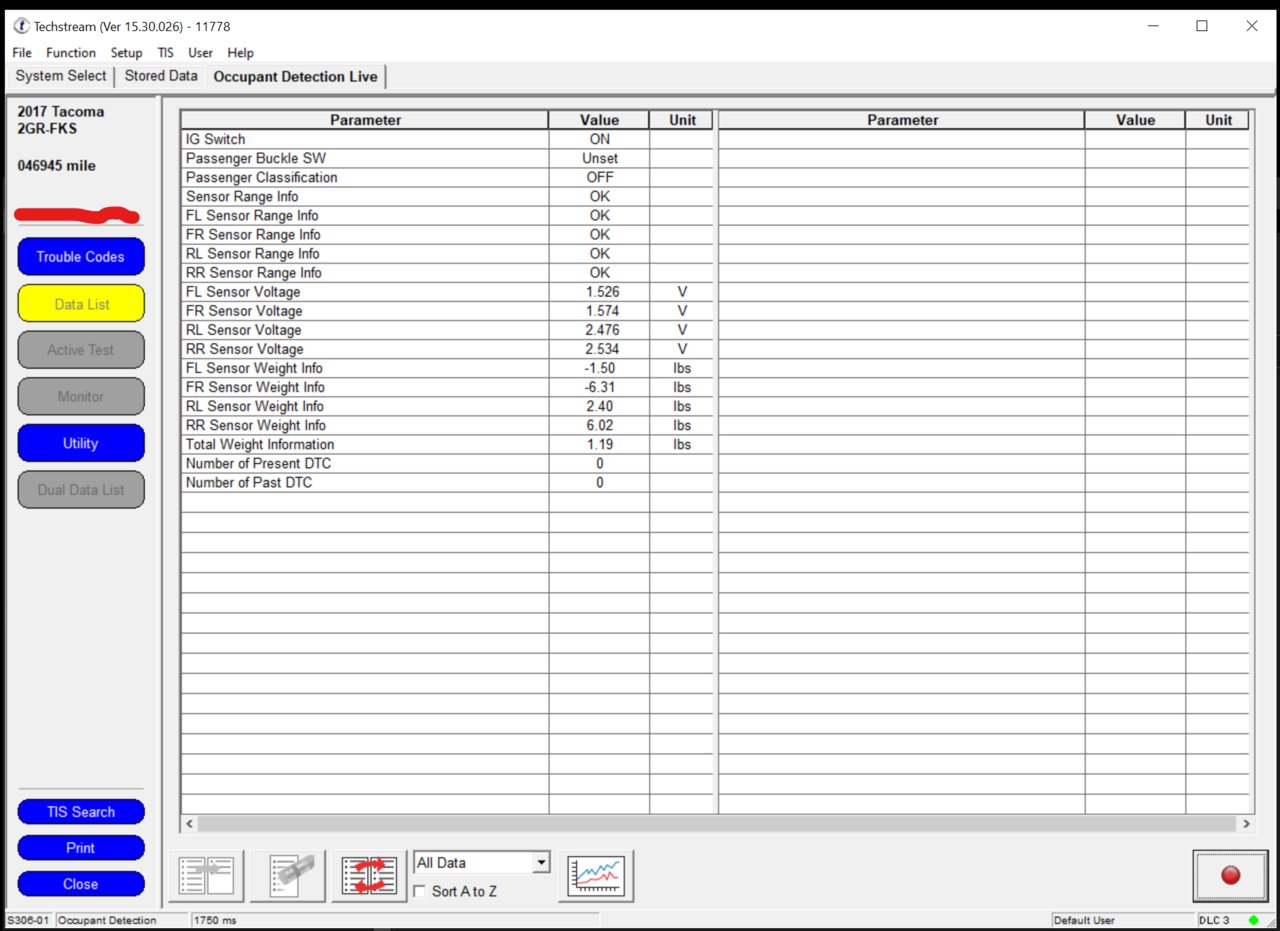Click the green DLC connection indicator
1280x931 pixels.
click(1253, 920)
